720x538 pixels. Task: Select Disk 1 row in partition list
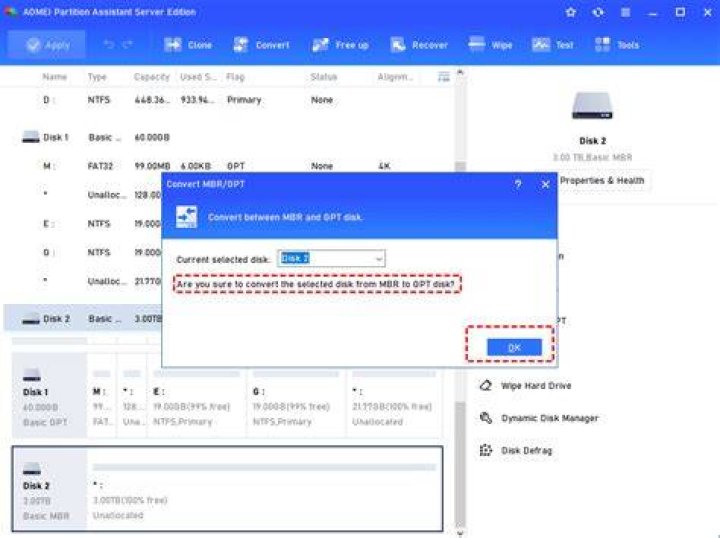230,137
